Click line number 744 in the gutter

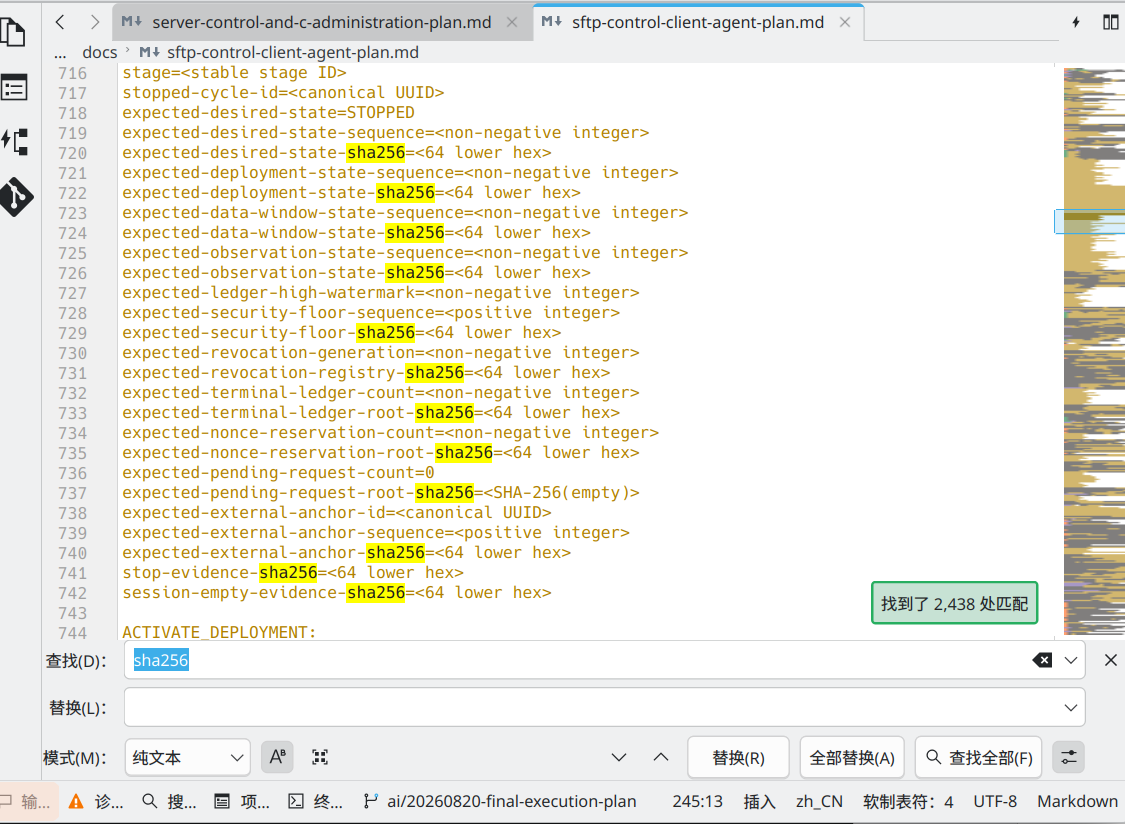point(72,633)
